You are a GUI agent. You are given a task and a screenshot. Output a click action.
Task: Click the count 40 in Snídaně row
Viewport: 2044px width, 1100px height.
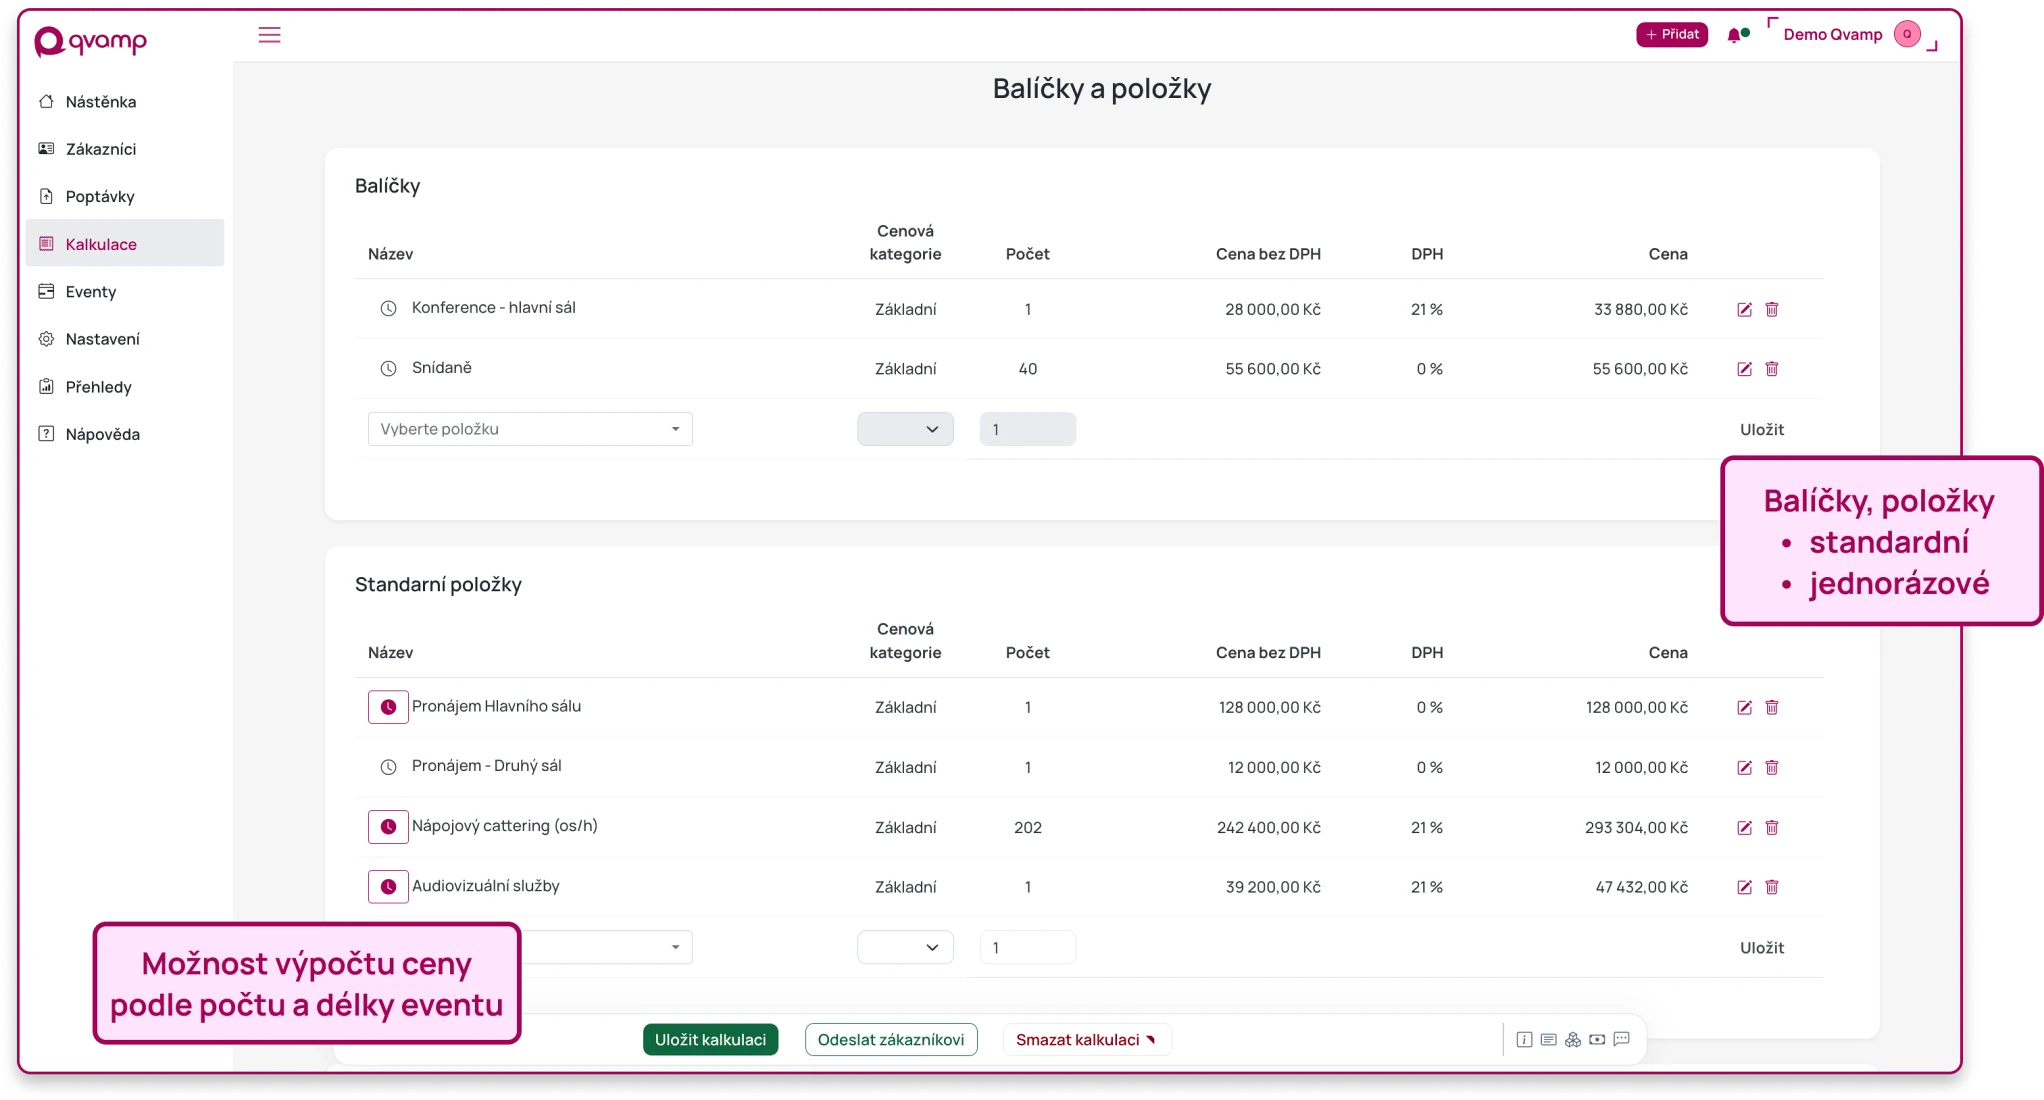(x=1028, y=369)
